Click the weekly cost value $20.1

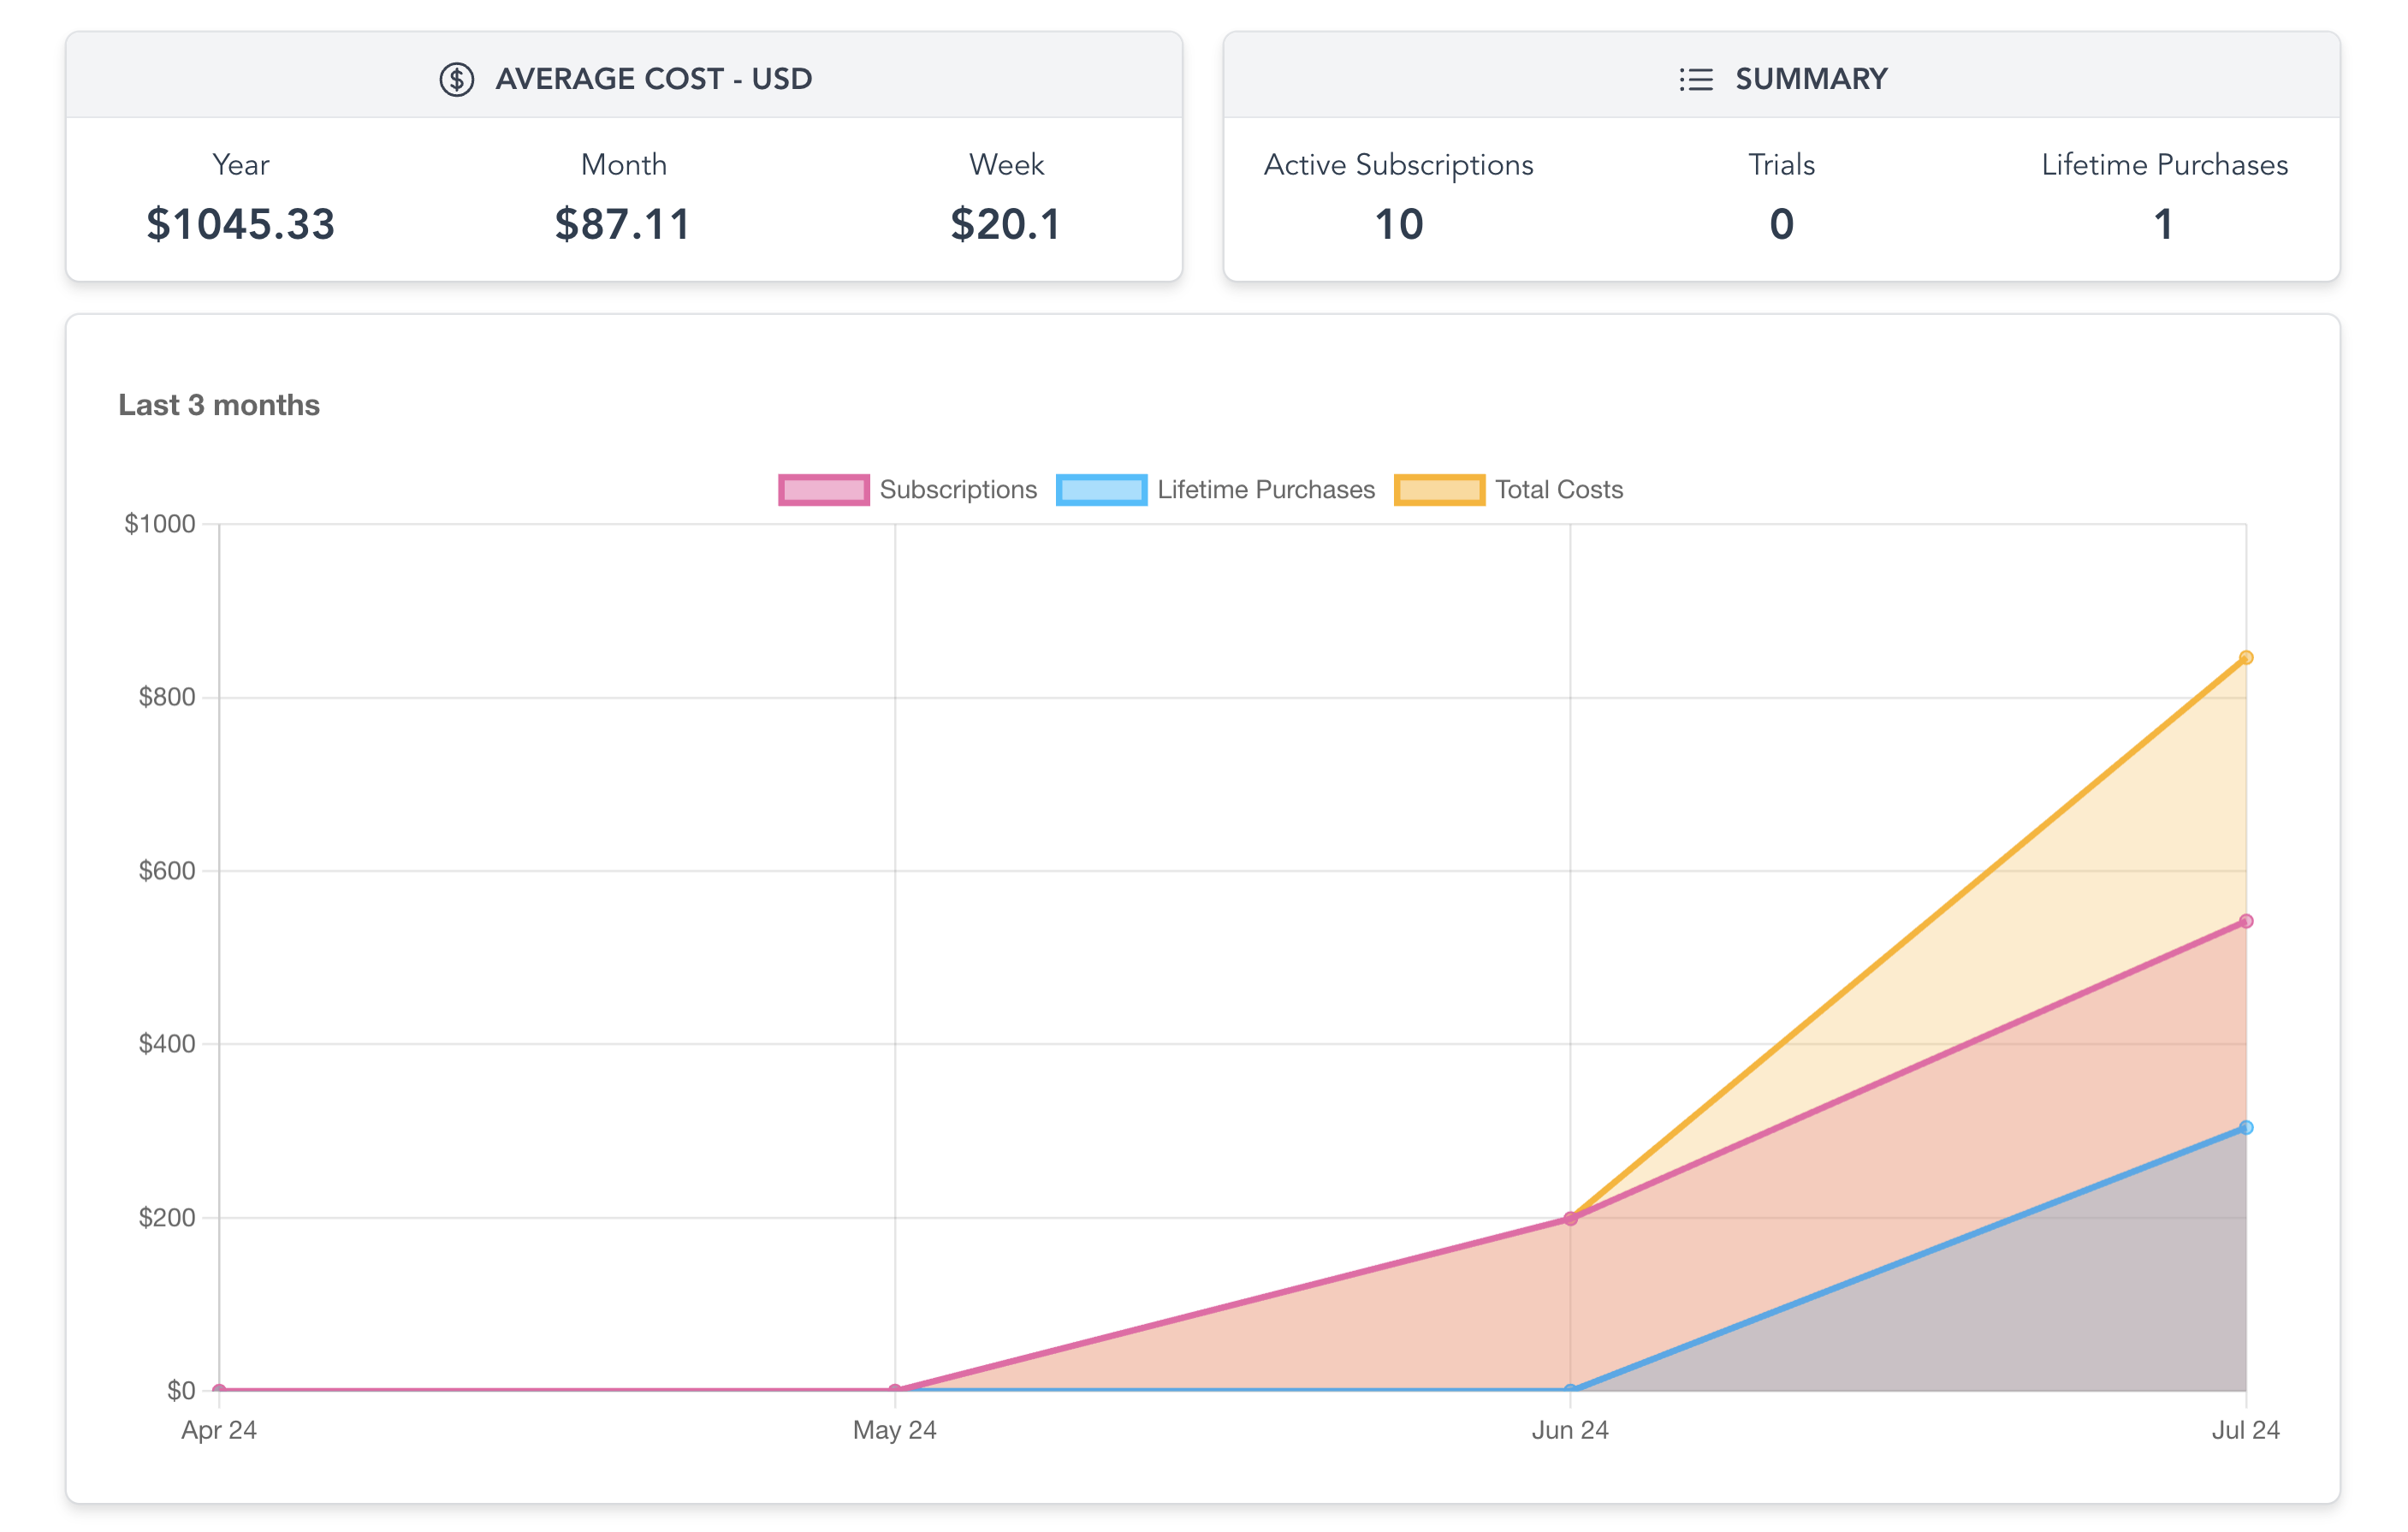point(1005,224)
